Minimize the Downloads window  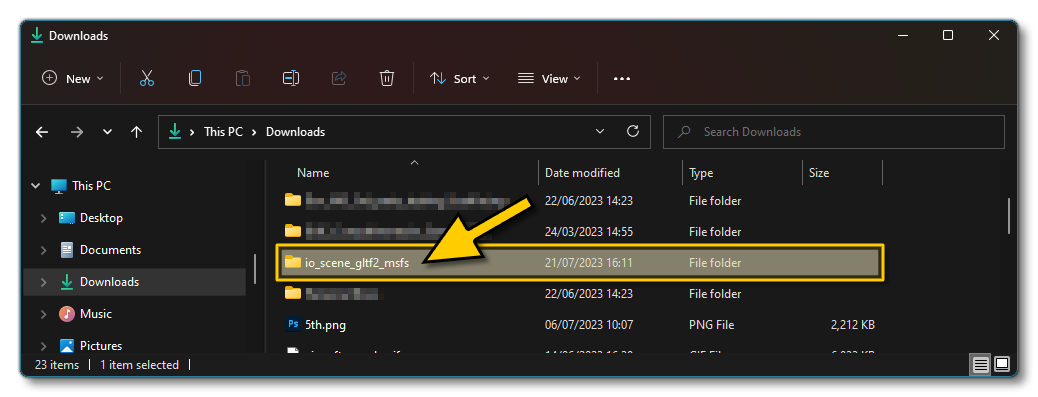[x=902, y=35]
